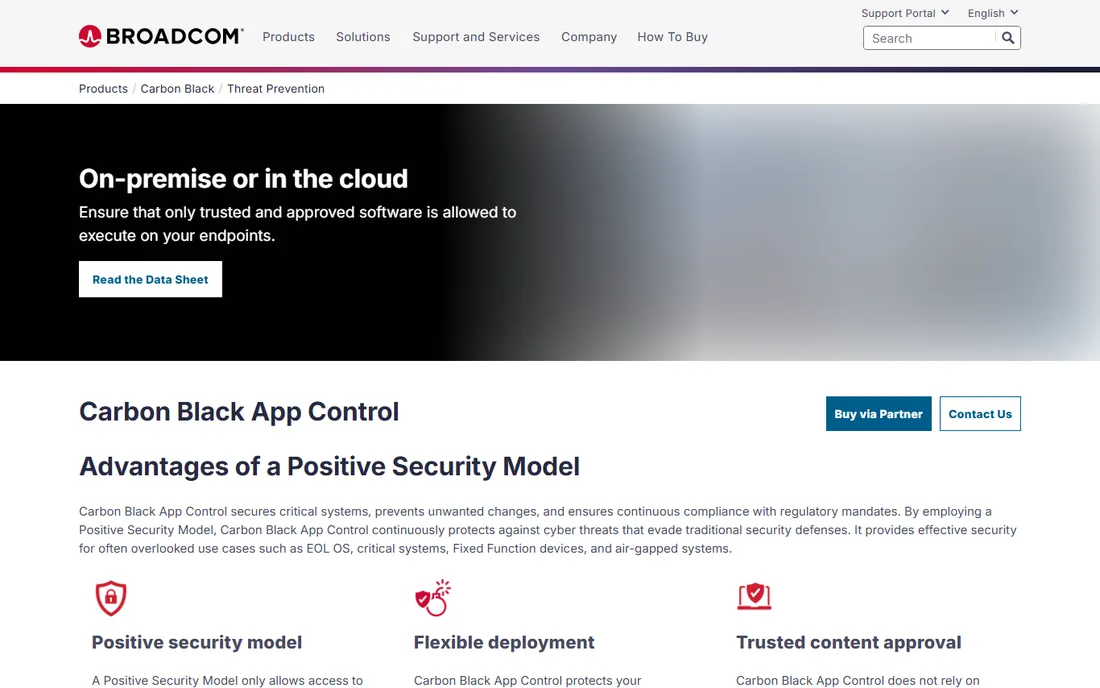Screen dimensions: 1100x688
Task: Click the Broadcom logo
Action: point(161,36)
